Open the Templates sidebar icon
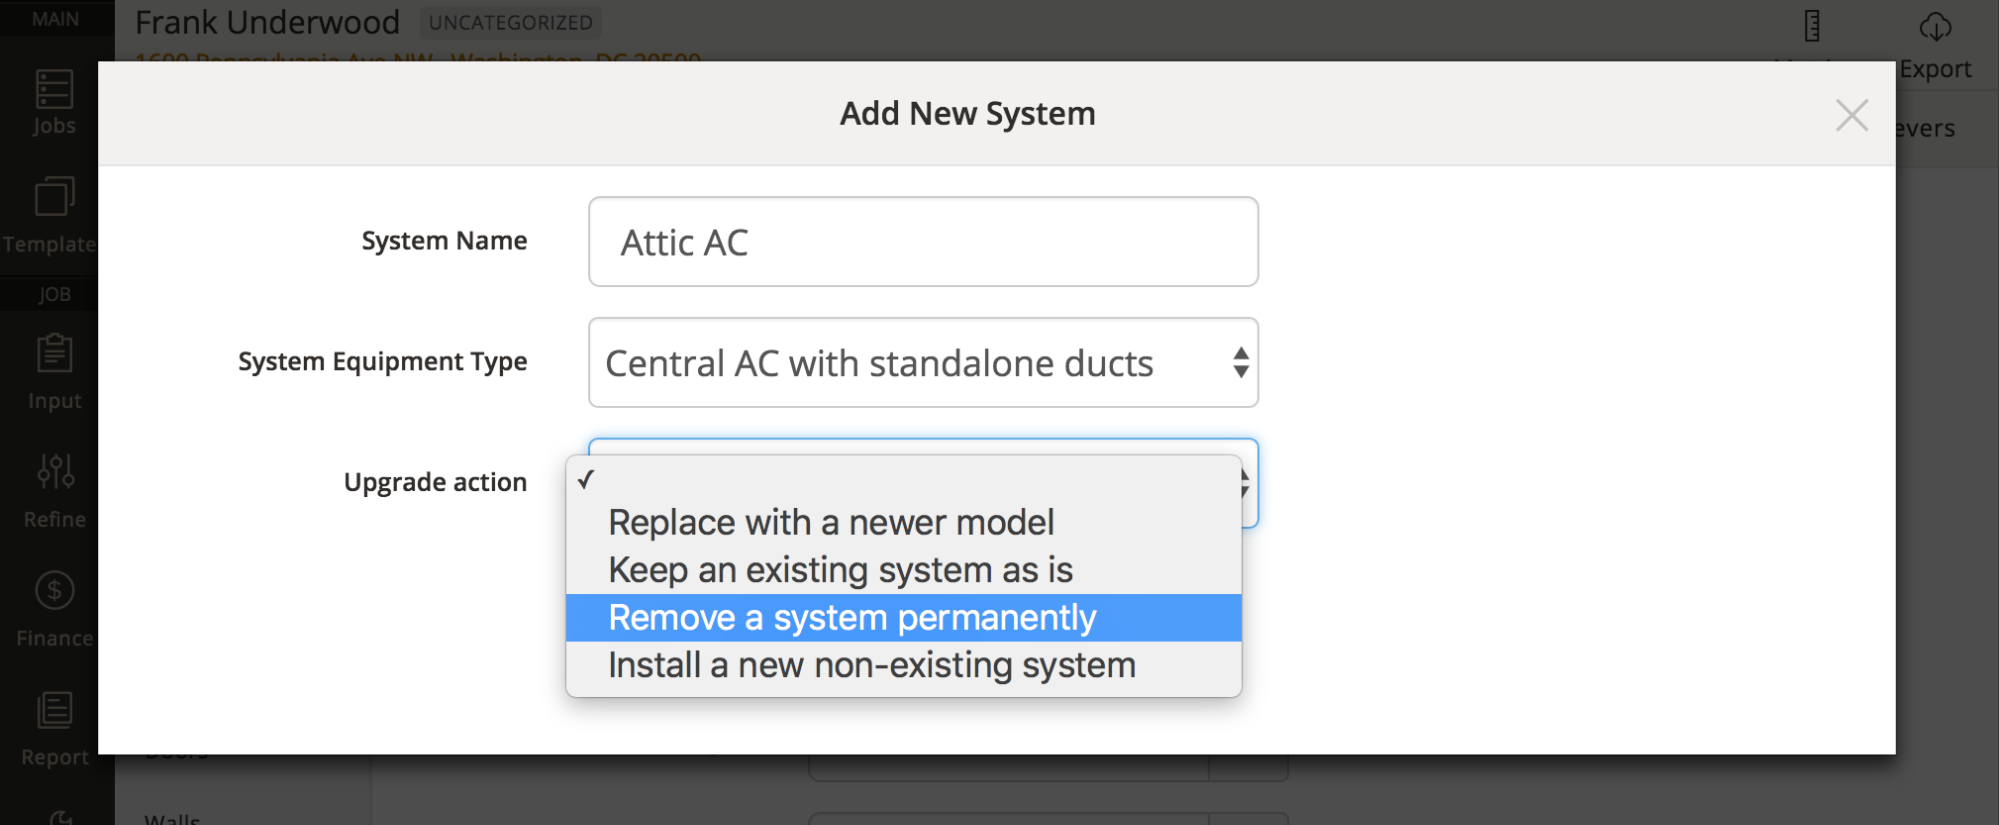Screen dimensions: 1999x825 pyautogui.click(x=54, y=196)
